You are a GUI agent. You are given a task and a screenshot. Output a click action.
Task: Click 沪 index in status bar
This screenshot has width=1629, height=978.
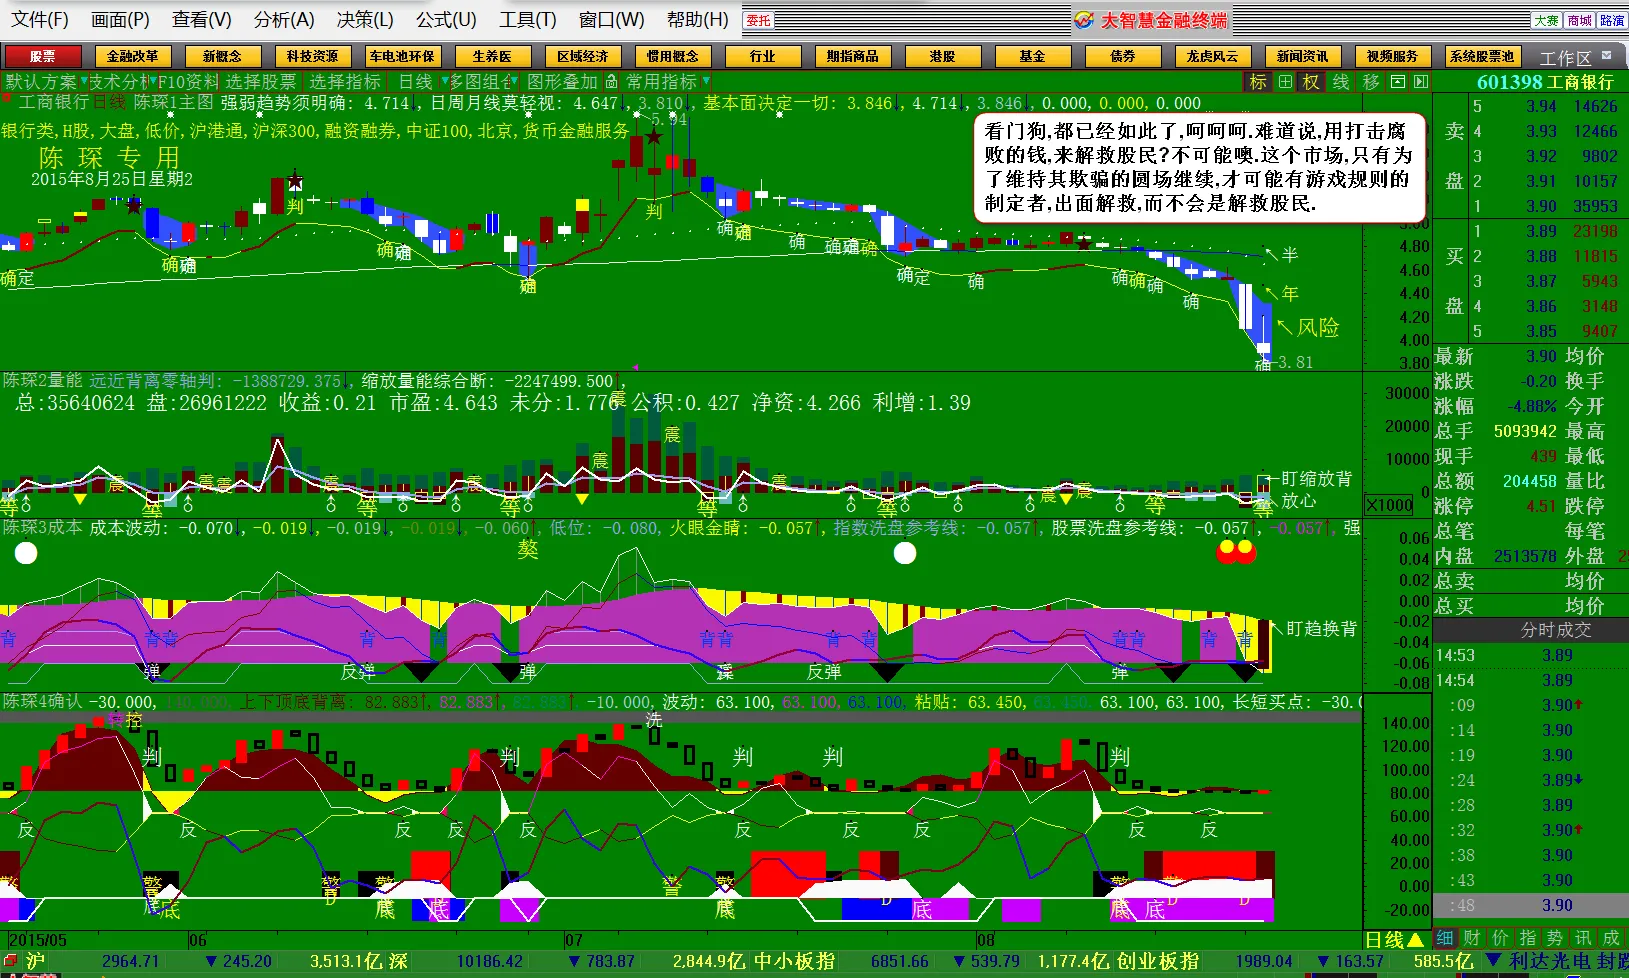pyautogui.click(x=36, y=961)
